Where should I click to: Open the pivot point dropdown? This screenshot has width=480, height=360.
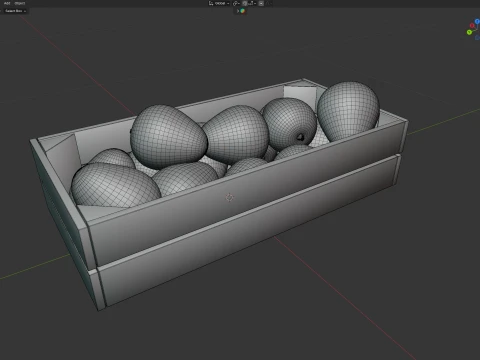236,3
